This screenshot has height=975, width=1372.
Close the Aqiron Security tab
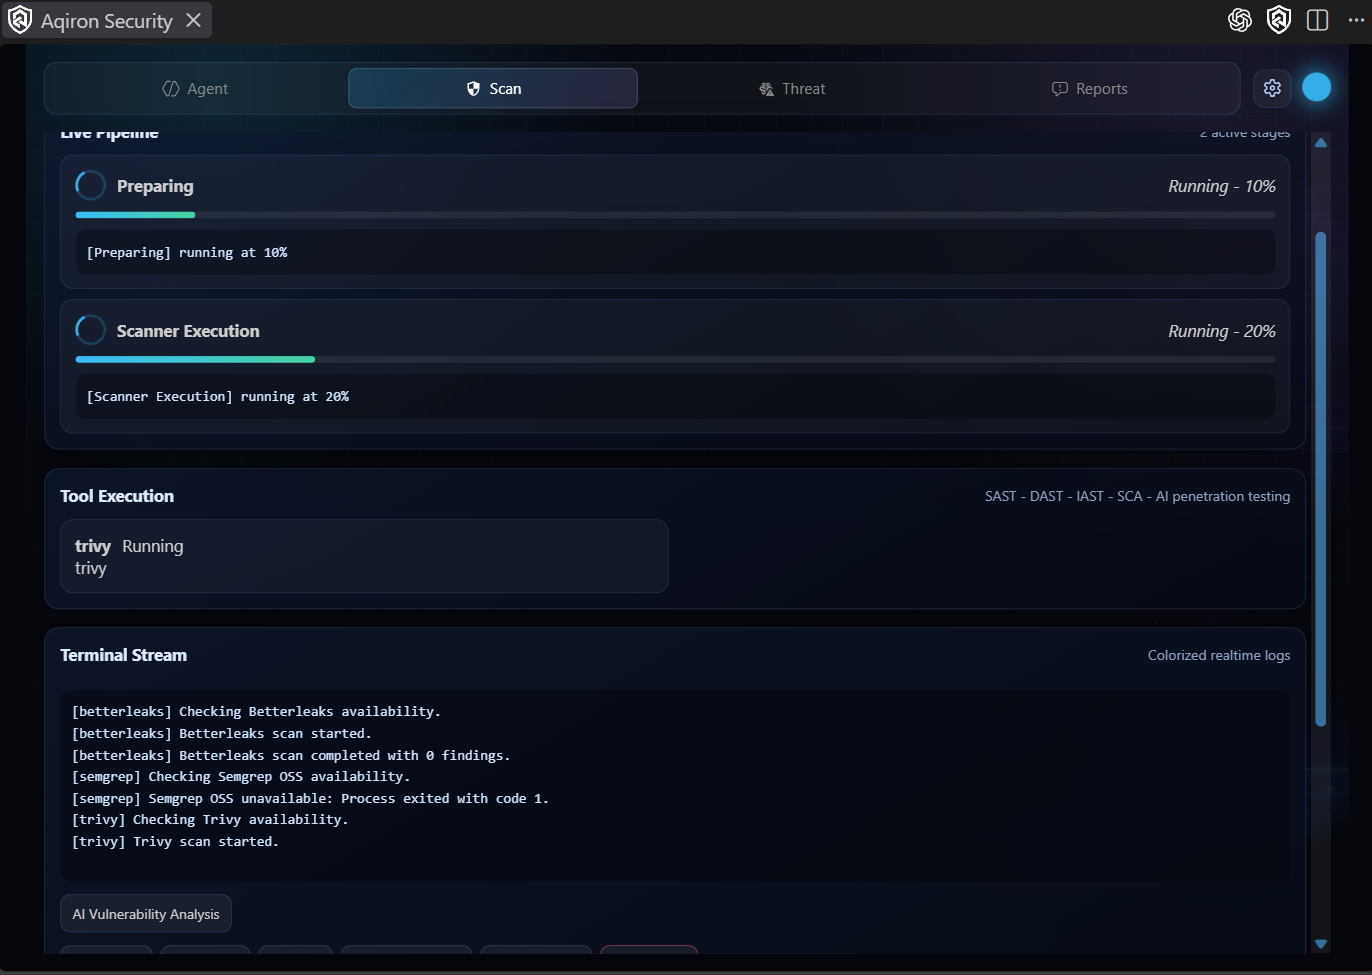194,21
